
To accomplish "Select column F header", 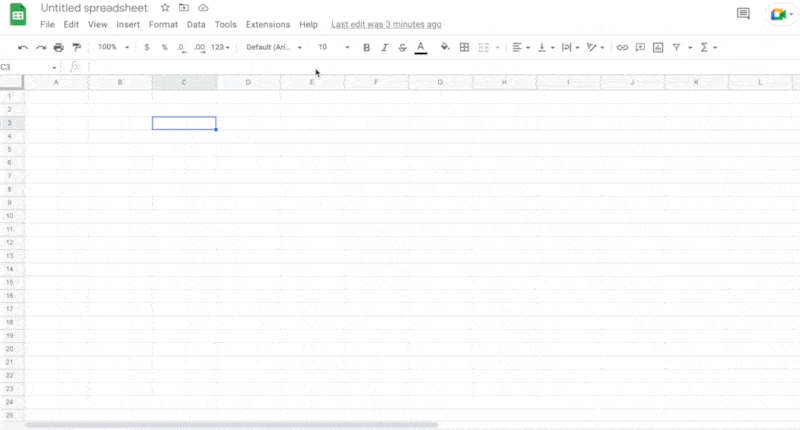I will point(376,82).
